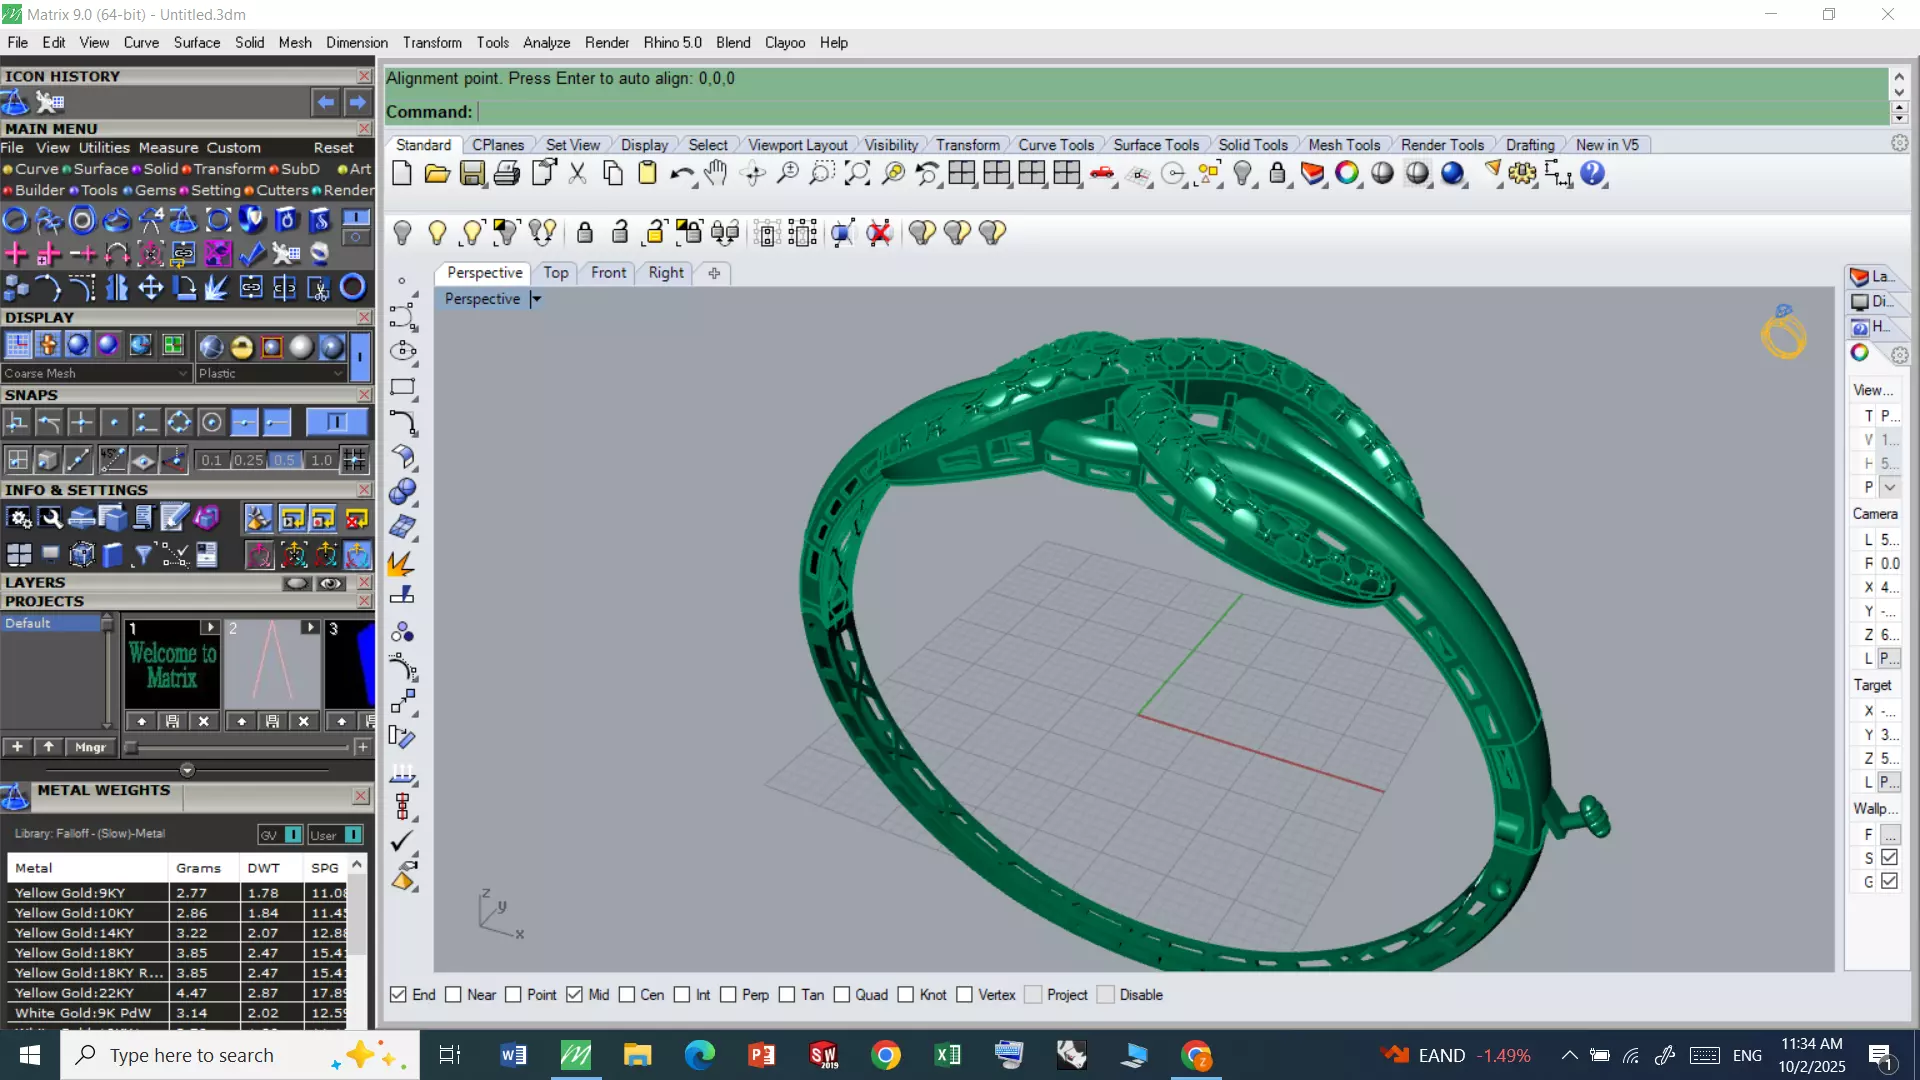The height and width of the screenshot is (1080, 1920).
Task: Click the blue render sphere icon
Action: [1452, 174]
